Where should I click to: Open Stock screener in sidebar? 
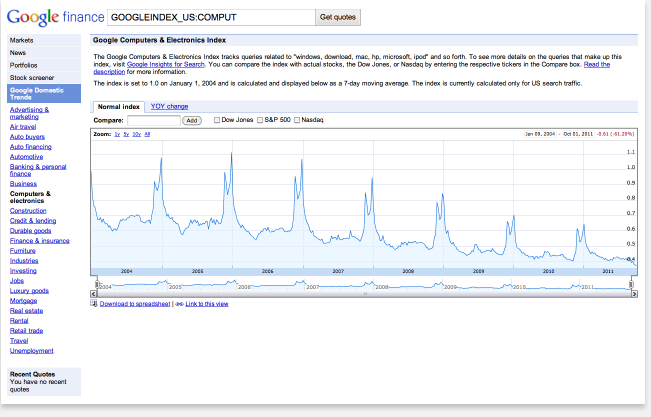click(x=32, y=77)
